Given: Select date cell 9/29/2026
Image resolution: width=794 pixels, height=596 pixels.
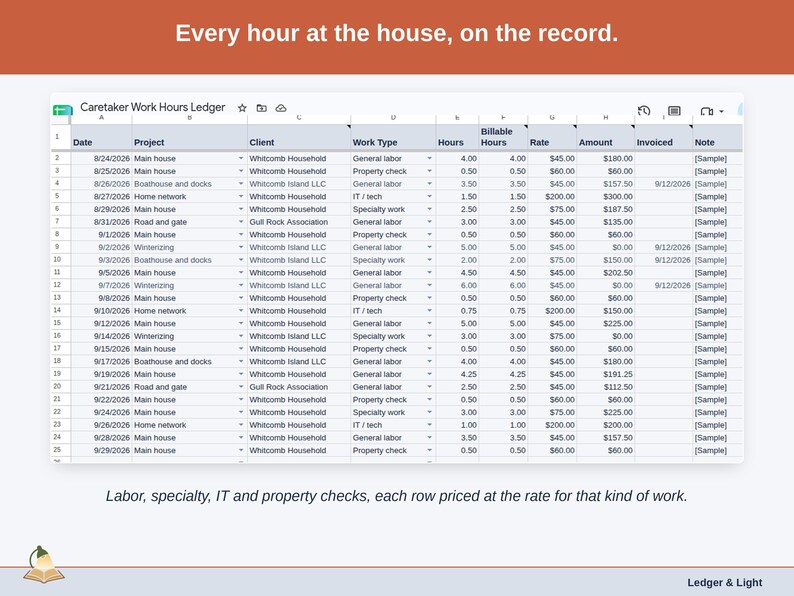Looking at the screenshot, I should point(101,450).
